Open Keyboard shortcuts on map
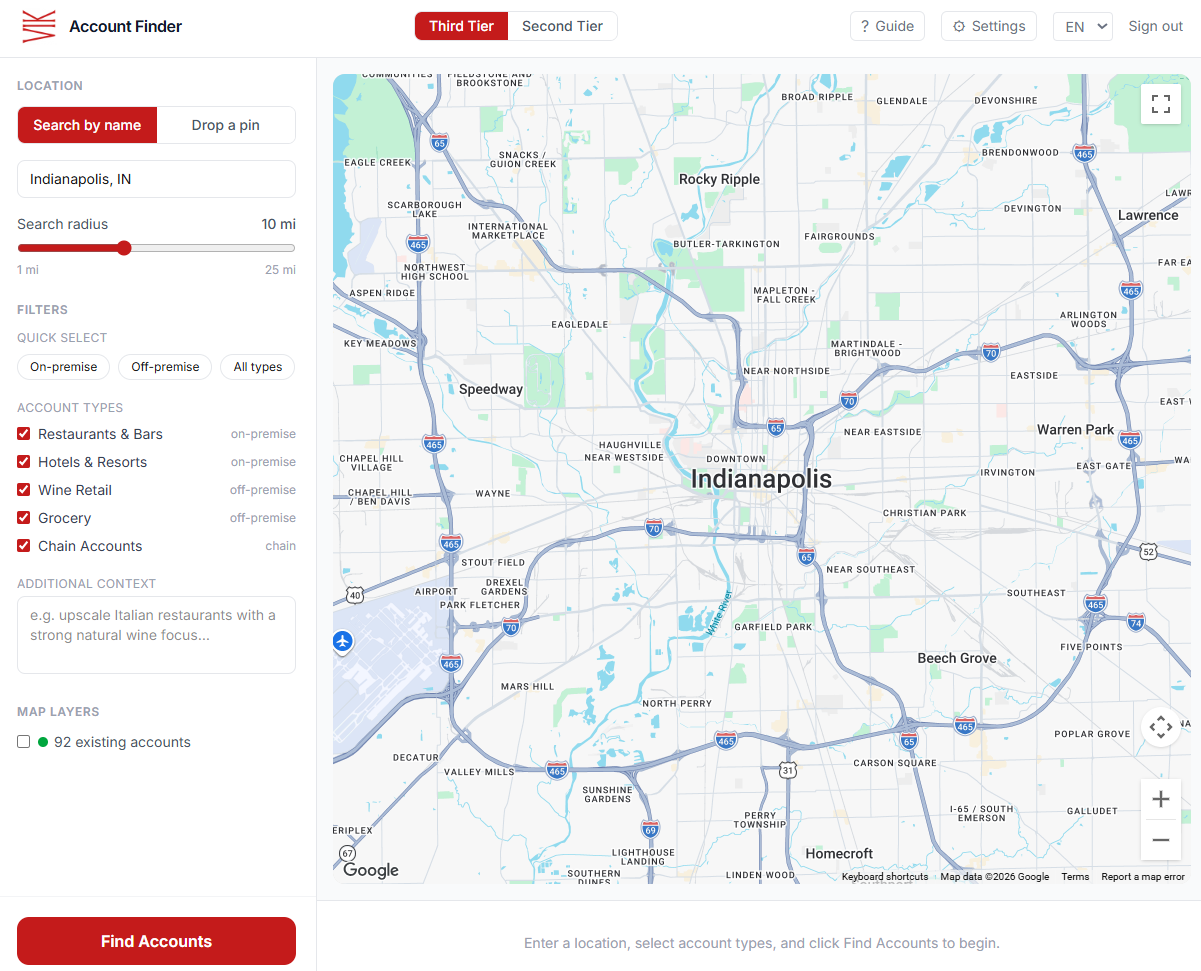The height and width of the screenshot is (971, 1201). click(x=885, y=877)
